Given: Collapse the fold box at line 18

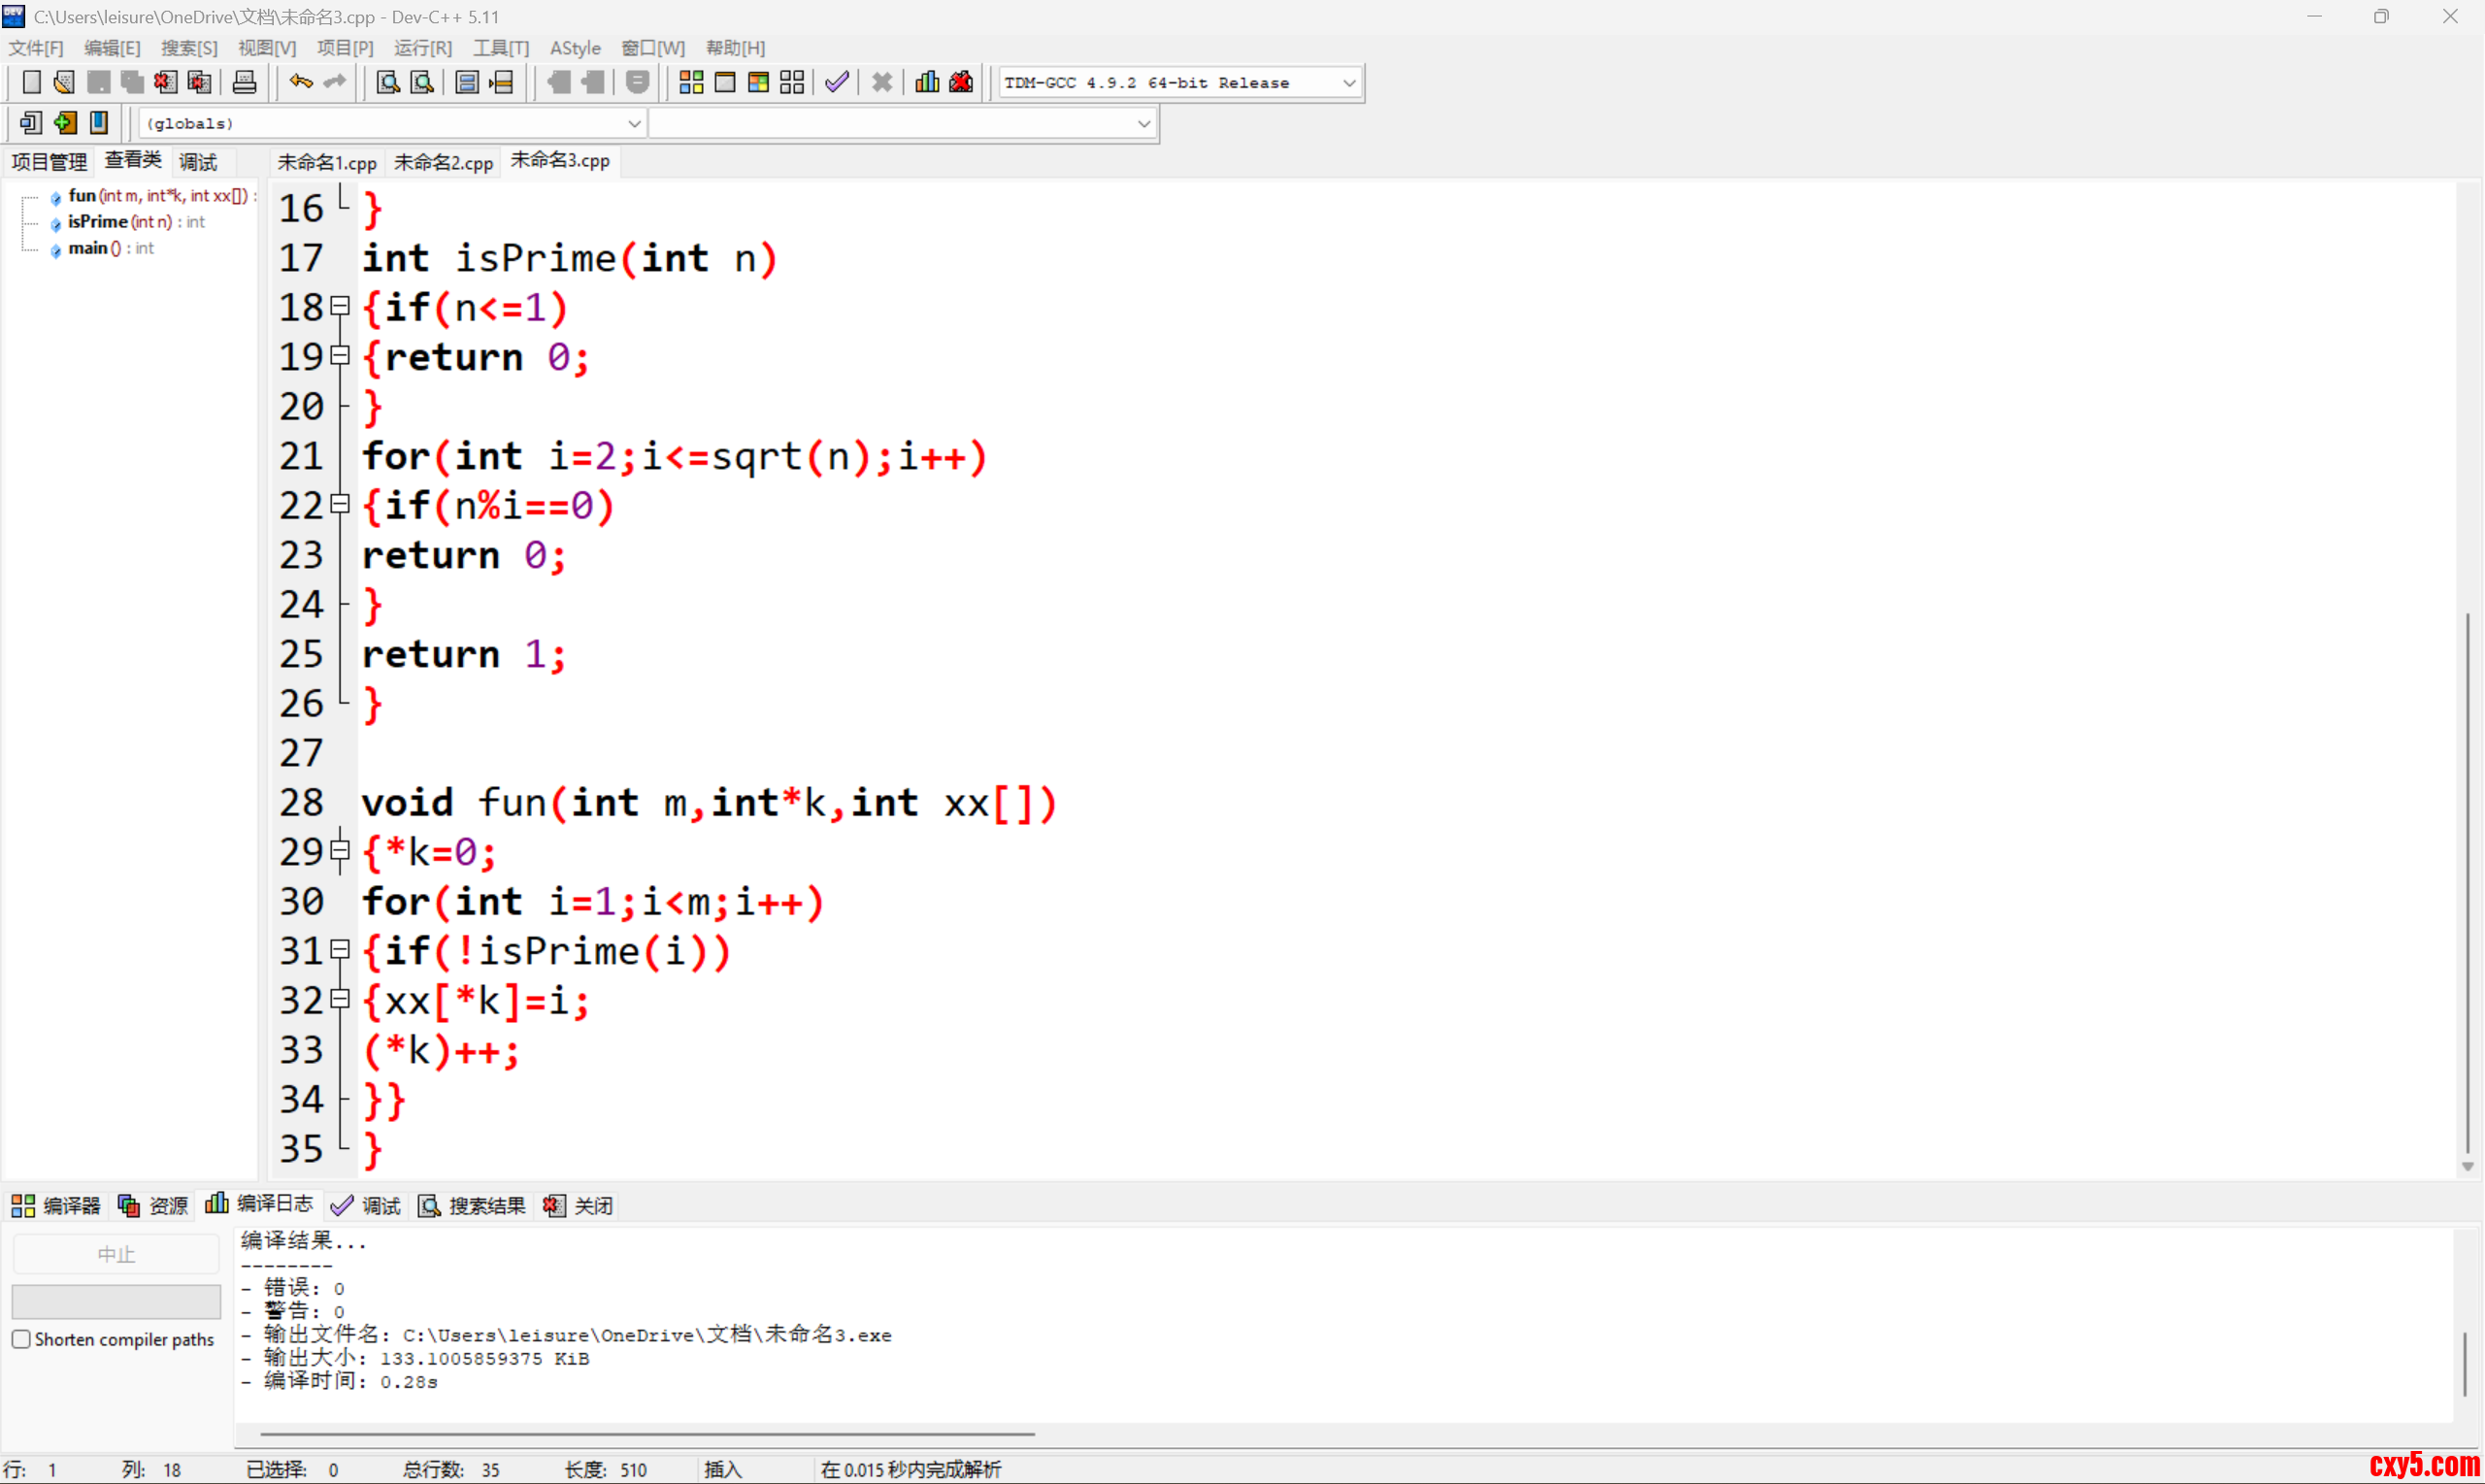Looking at the screenshot, I should 340,307.
